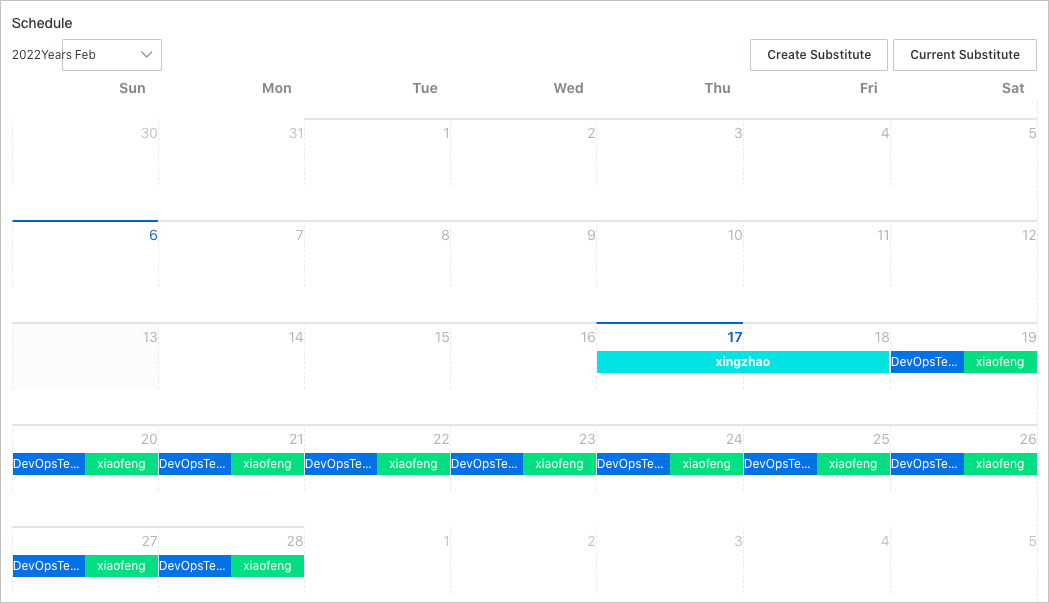
Task: Open the month dropdown showing Feb
Action: point(112,55)
